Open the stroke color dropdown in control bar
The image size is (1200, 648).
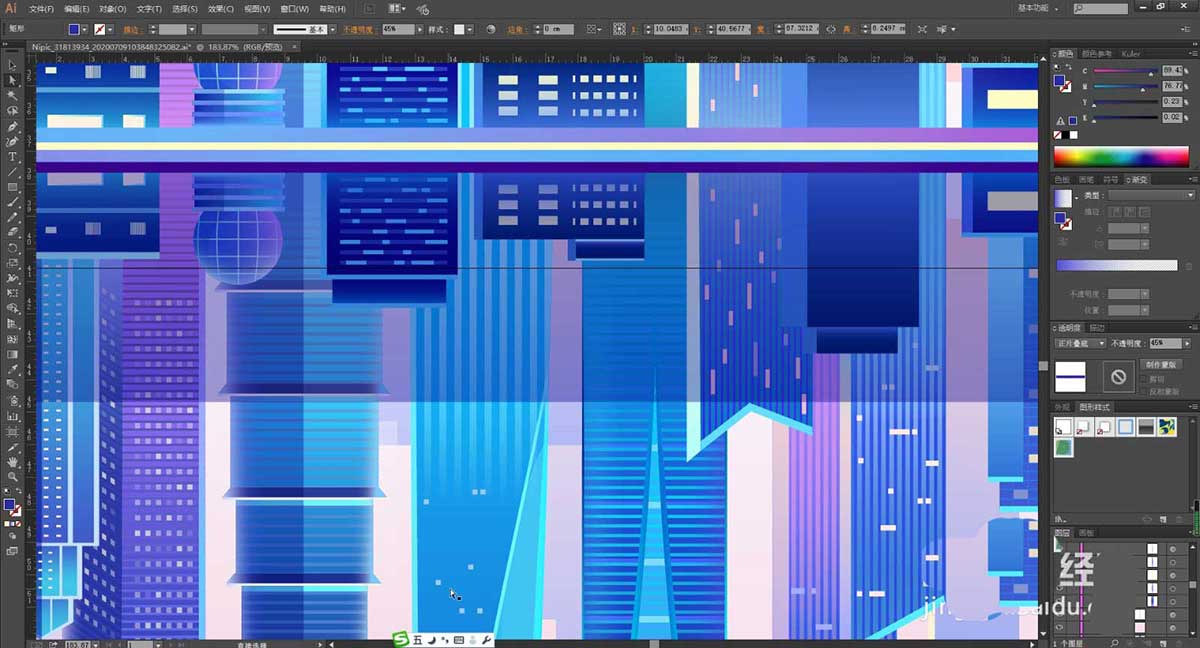click(110, 29)
